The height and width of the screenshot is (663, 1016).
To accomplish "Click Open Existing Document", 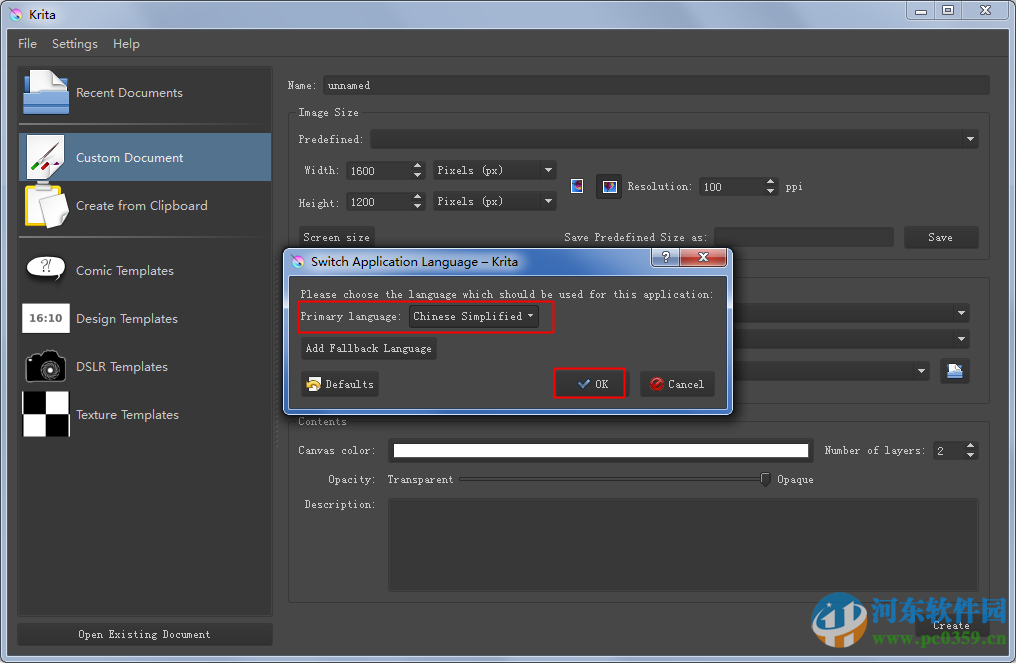I will [x=144, y=634].
